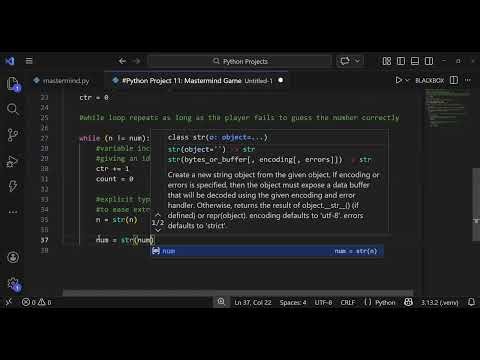Click the while loop comment line
This screenshot has height=360, width=480.
pos(239,118)
